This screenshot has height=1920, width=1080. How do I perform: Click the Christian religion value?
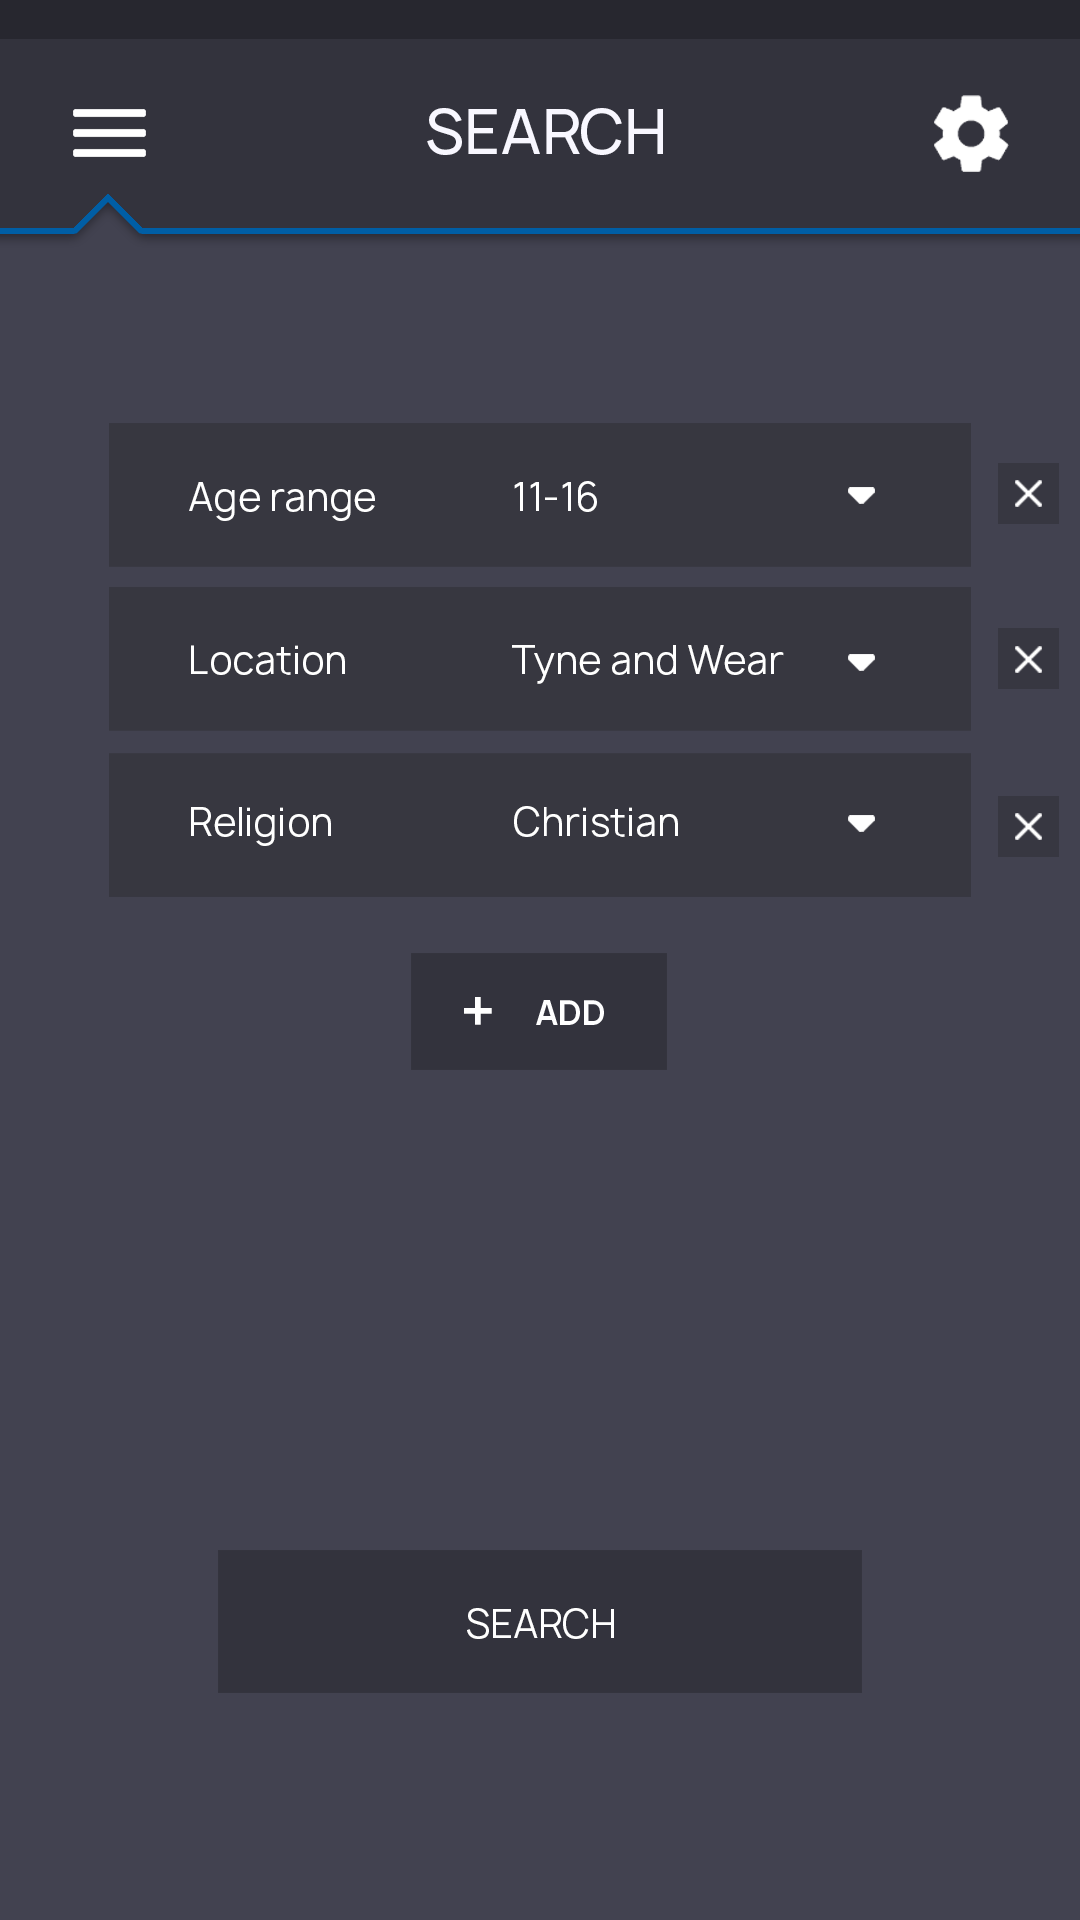596,823
